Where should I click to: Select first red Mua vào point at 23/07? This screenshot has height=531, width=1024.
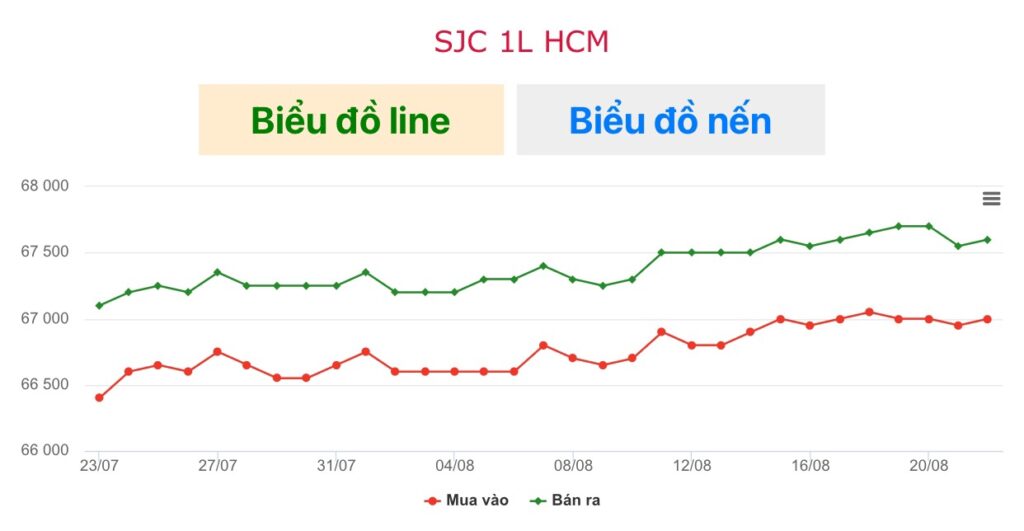pos(99,398)
